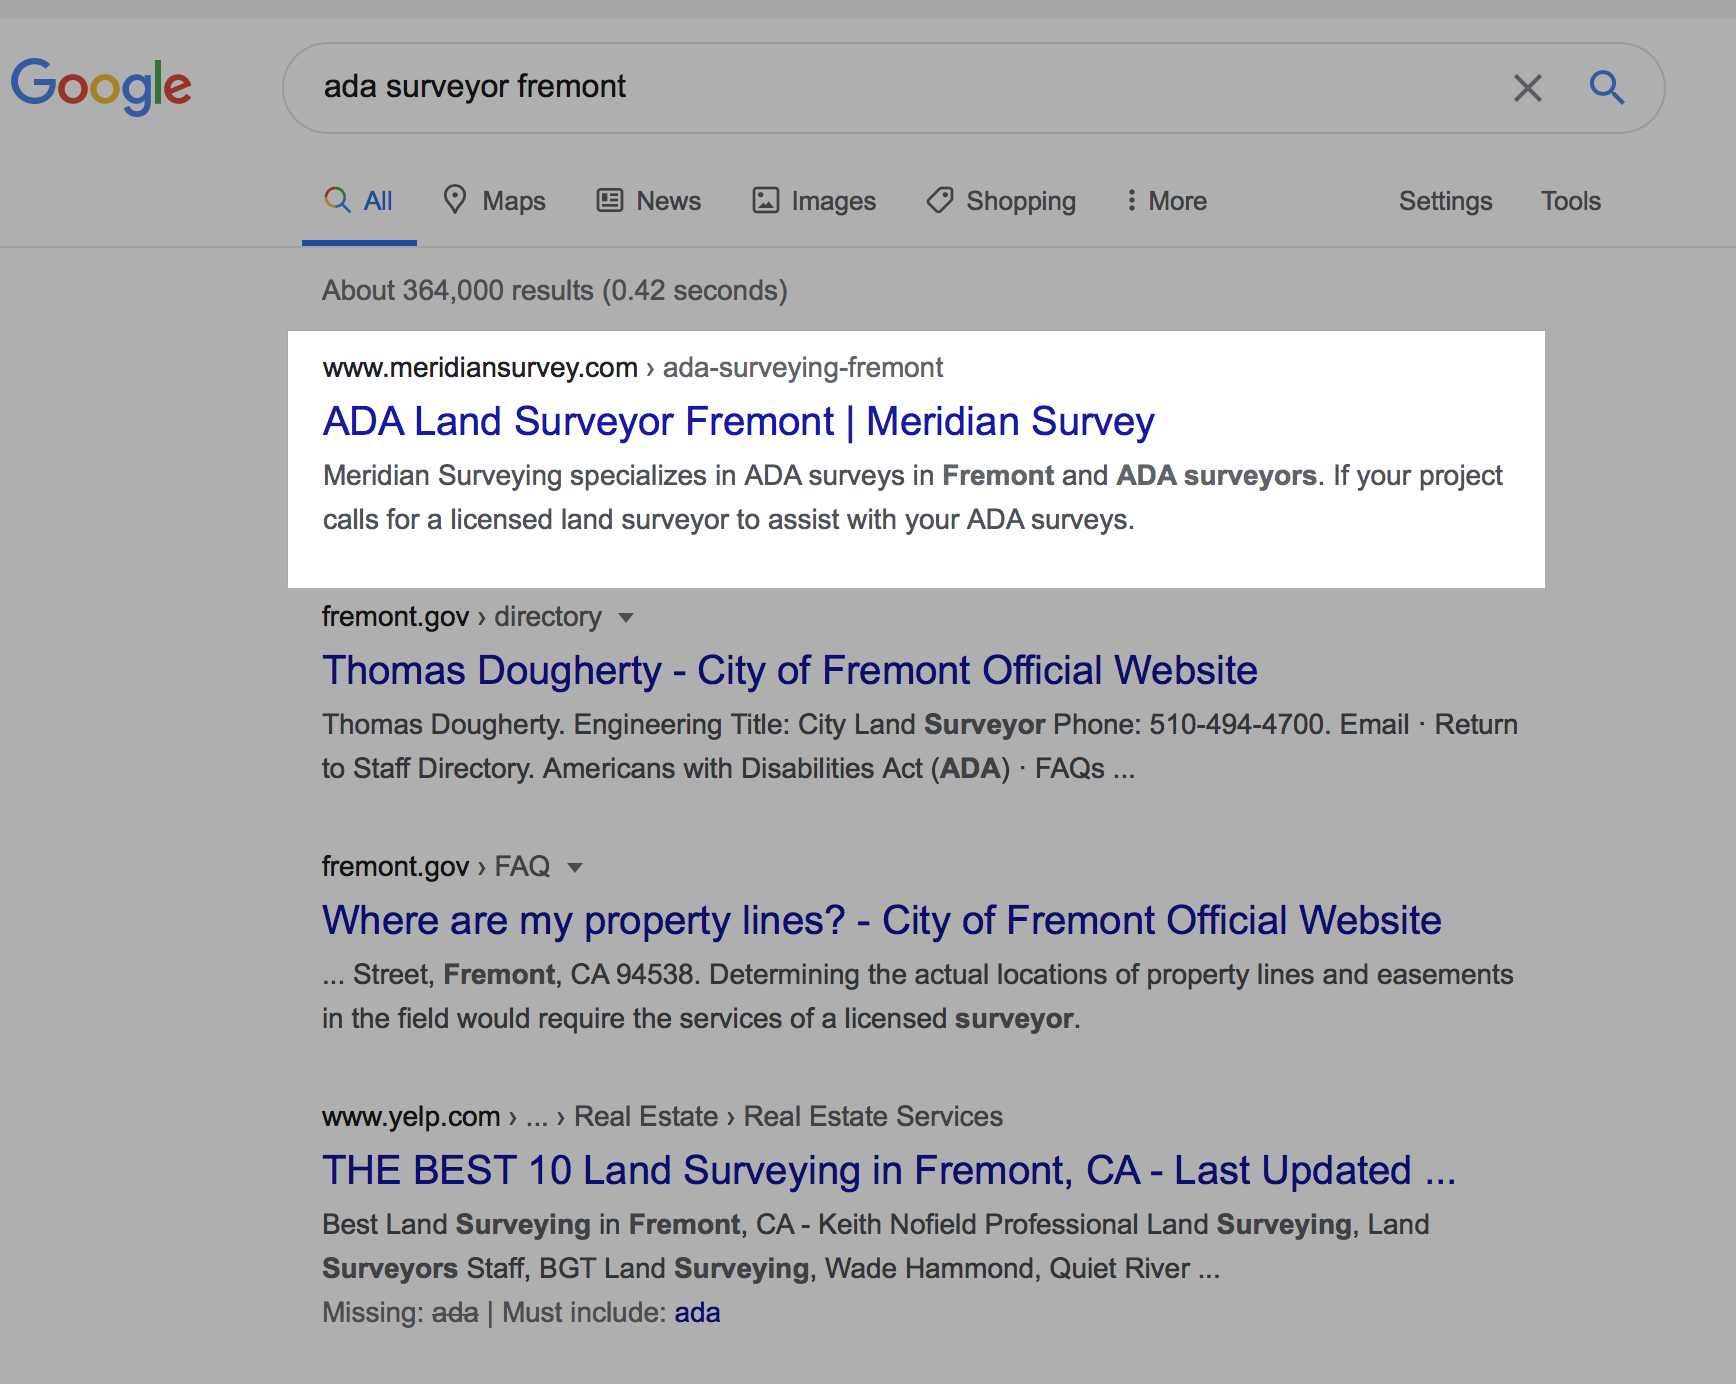Click the Google logo

tap(101, 86)
